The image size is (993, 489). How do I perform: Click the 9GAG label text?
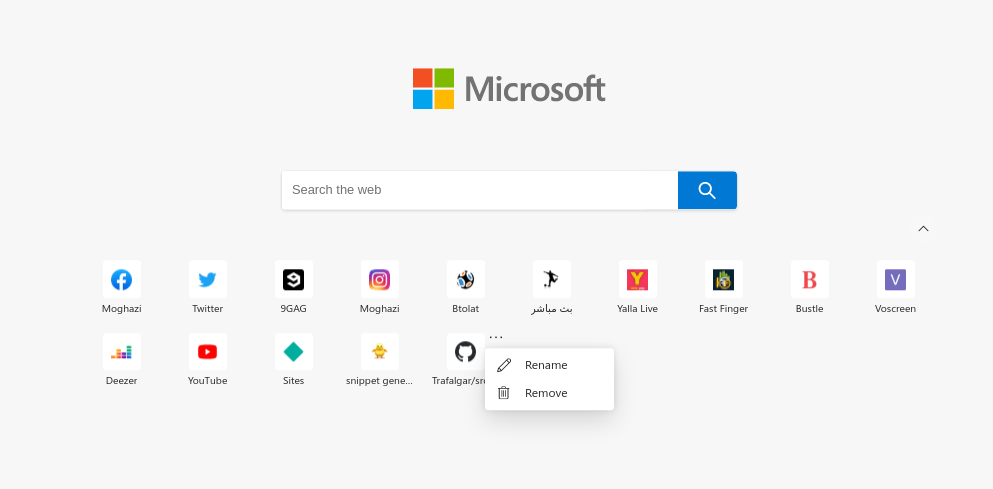tap(293, 308)
